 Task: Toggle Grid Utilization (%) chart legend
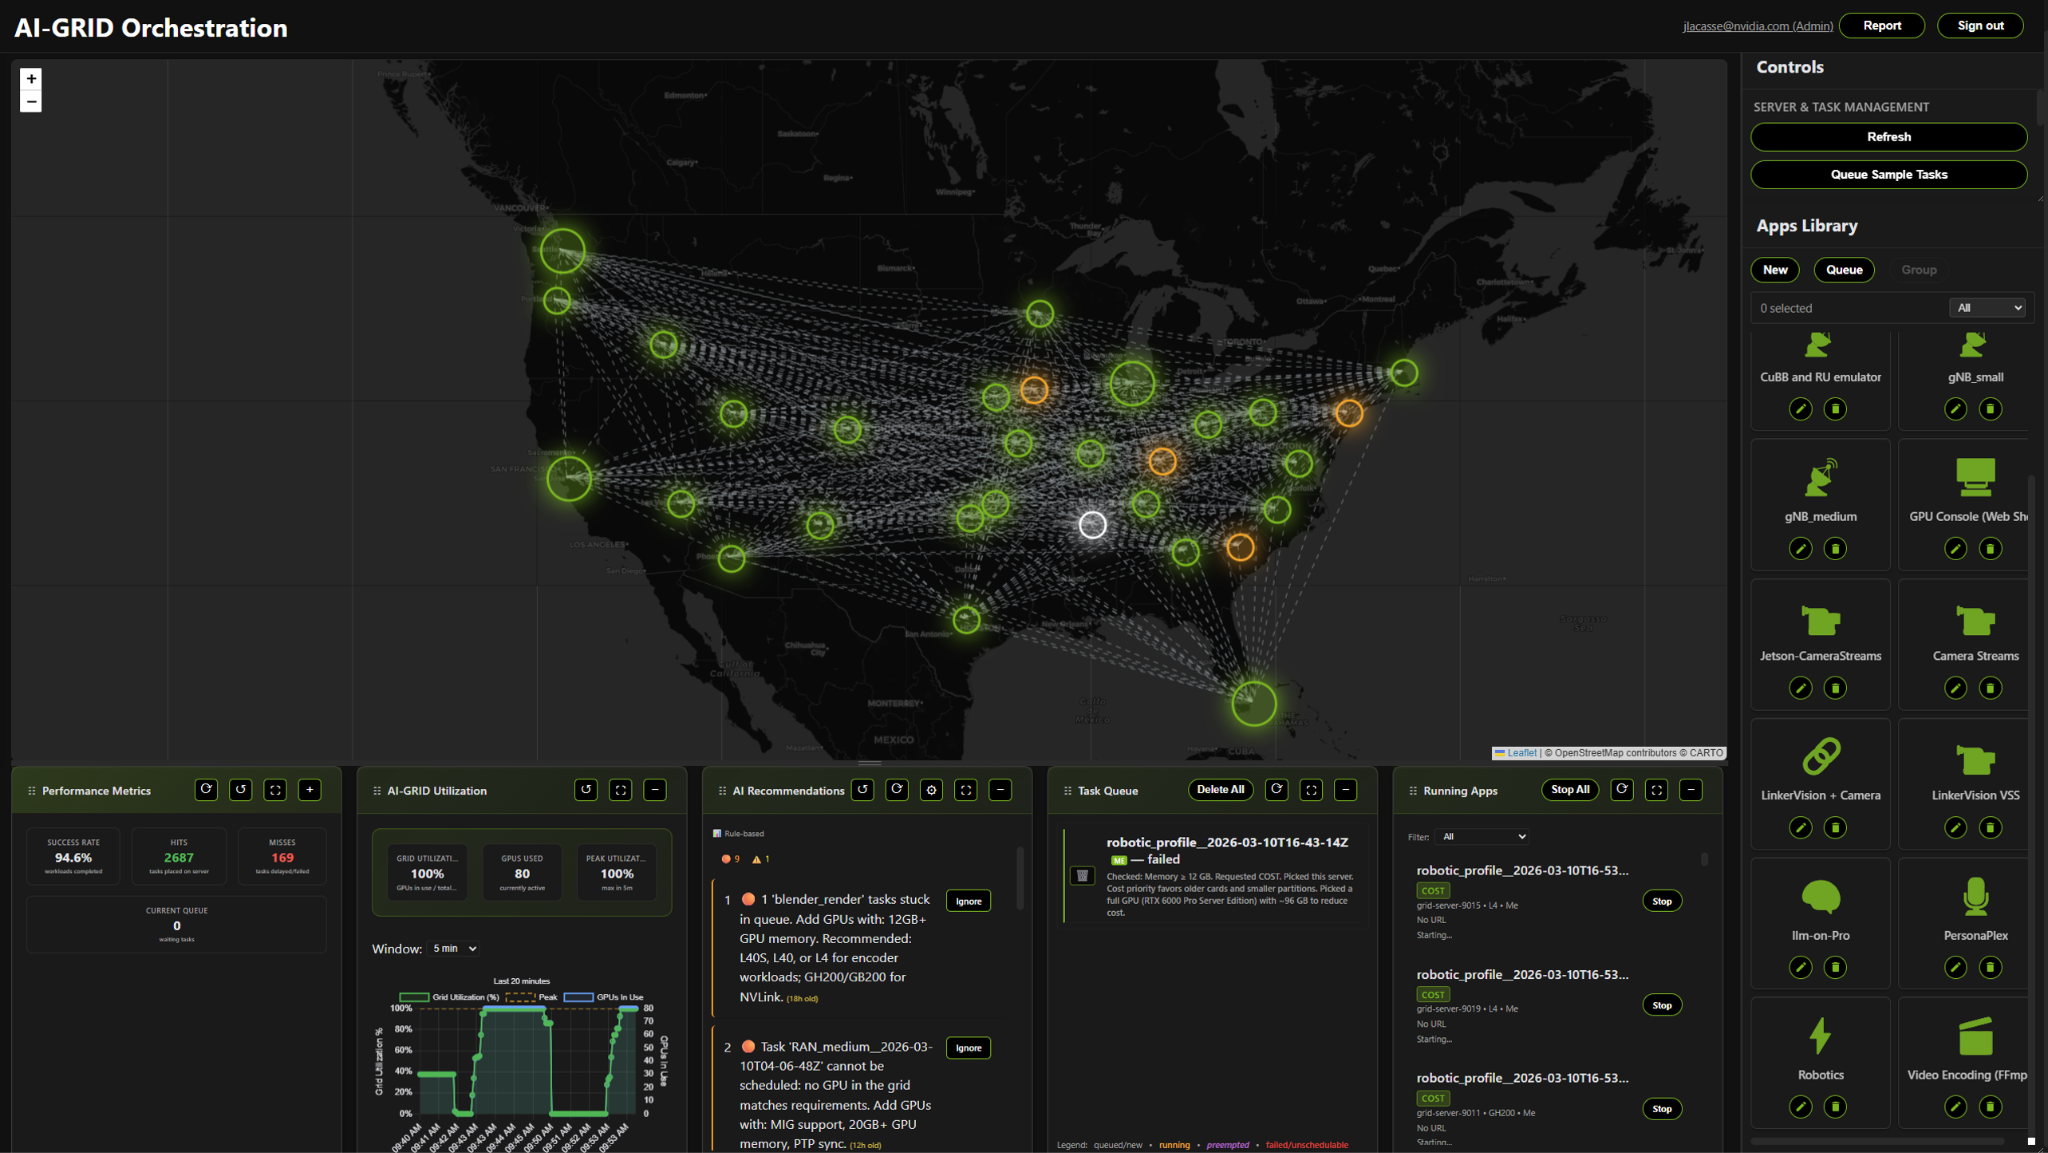tap(450, 997)
